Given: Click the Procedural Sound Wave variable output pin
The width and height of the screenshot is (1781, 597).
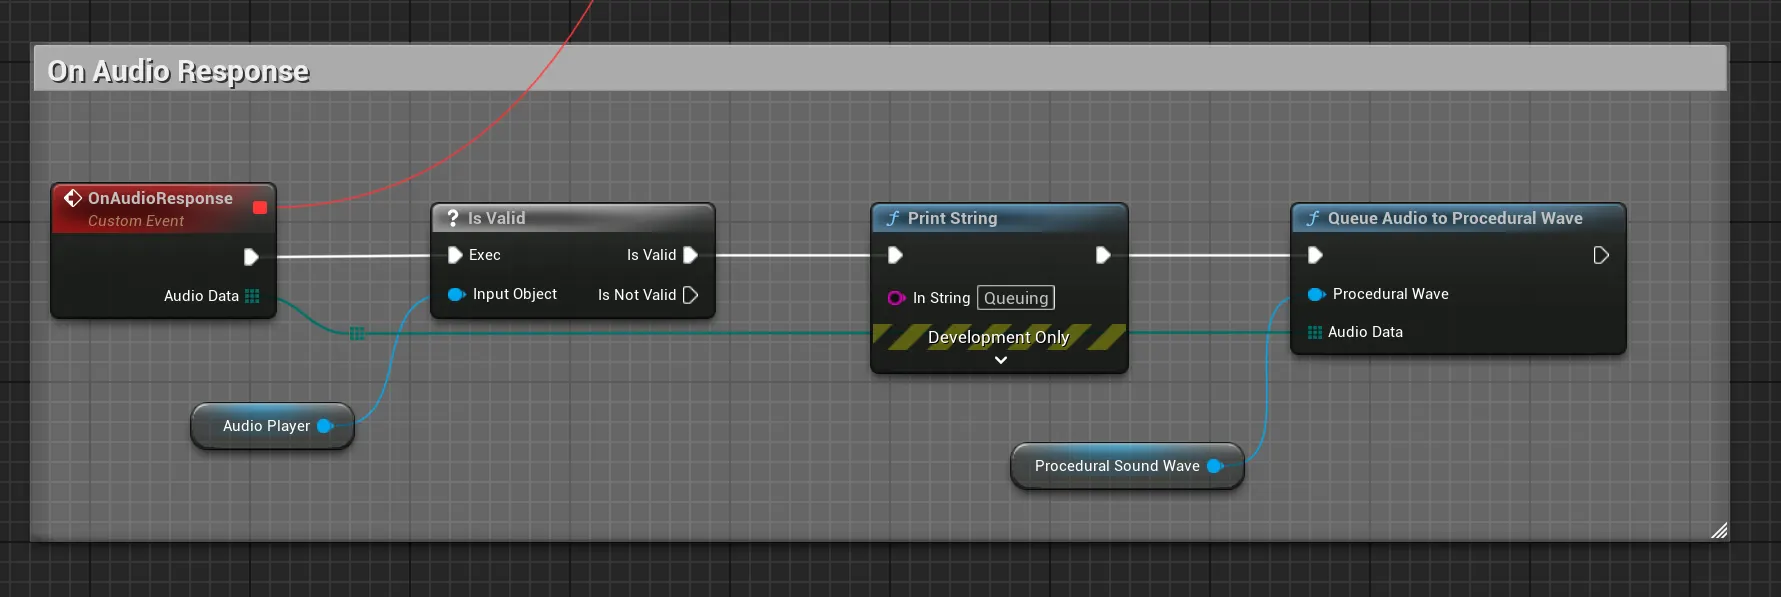Looking at the screenshot, I should (x=1215, y=466).
